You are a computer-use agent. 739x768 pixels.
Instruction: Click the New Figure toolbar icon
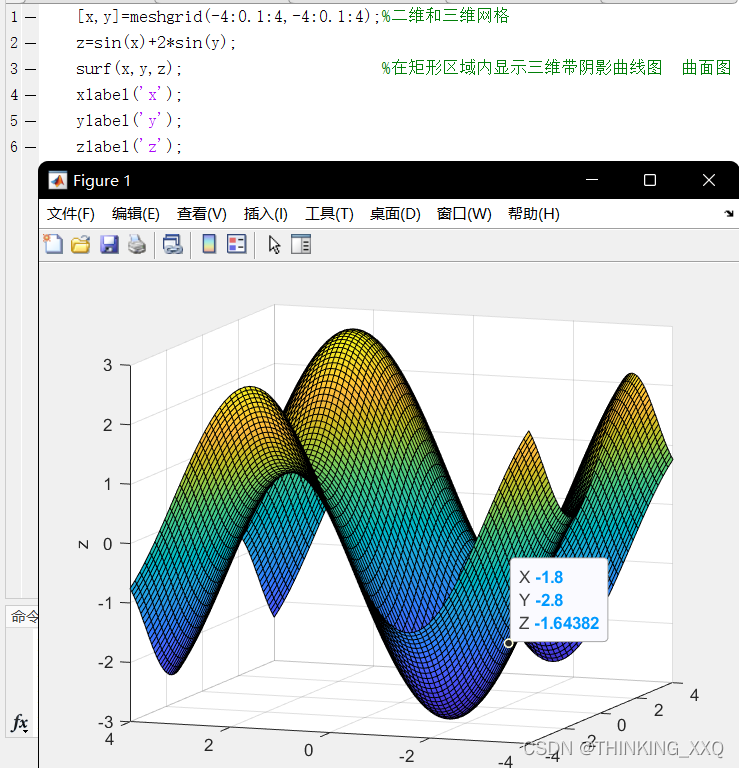(53, 244)
